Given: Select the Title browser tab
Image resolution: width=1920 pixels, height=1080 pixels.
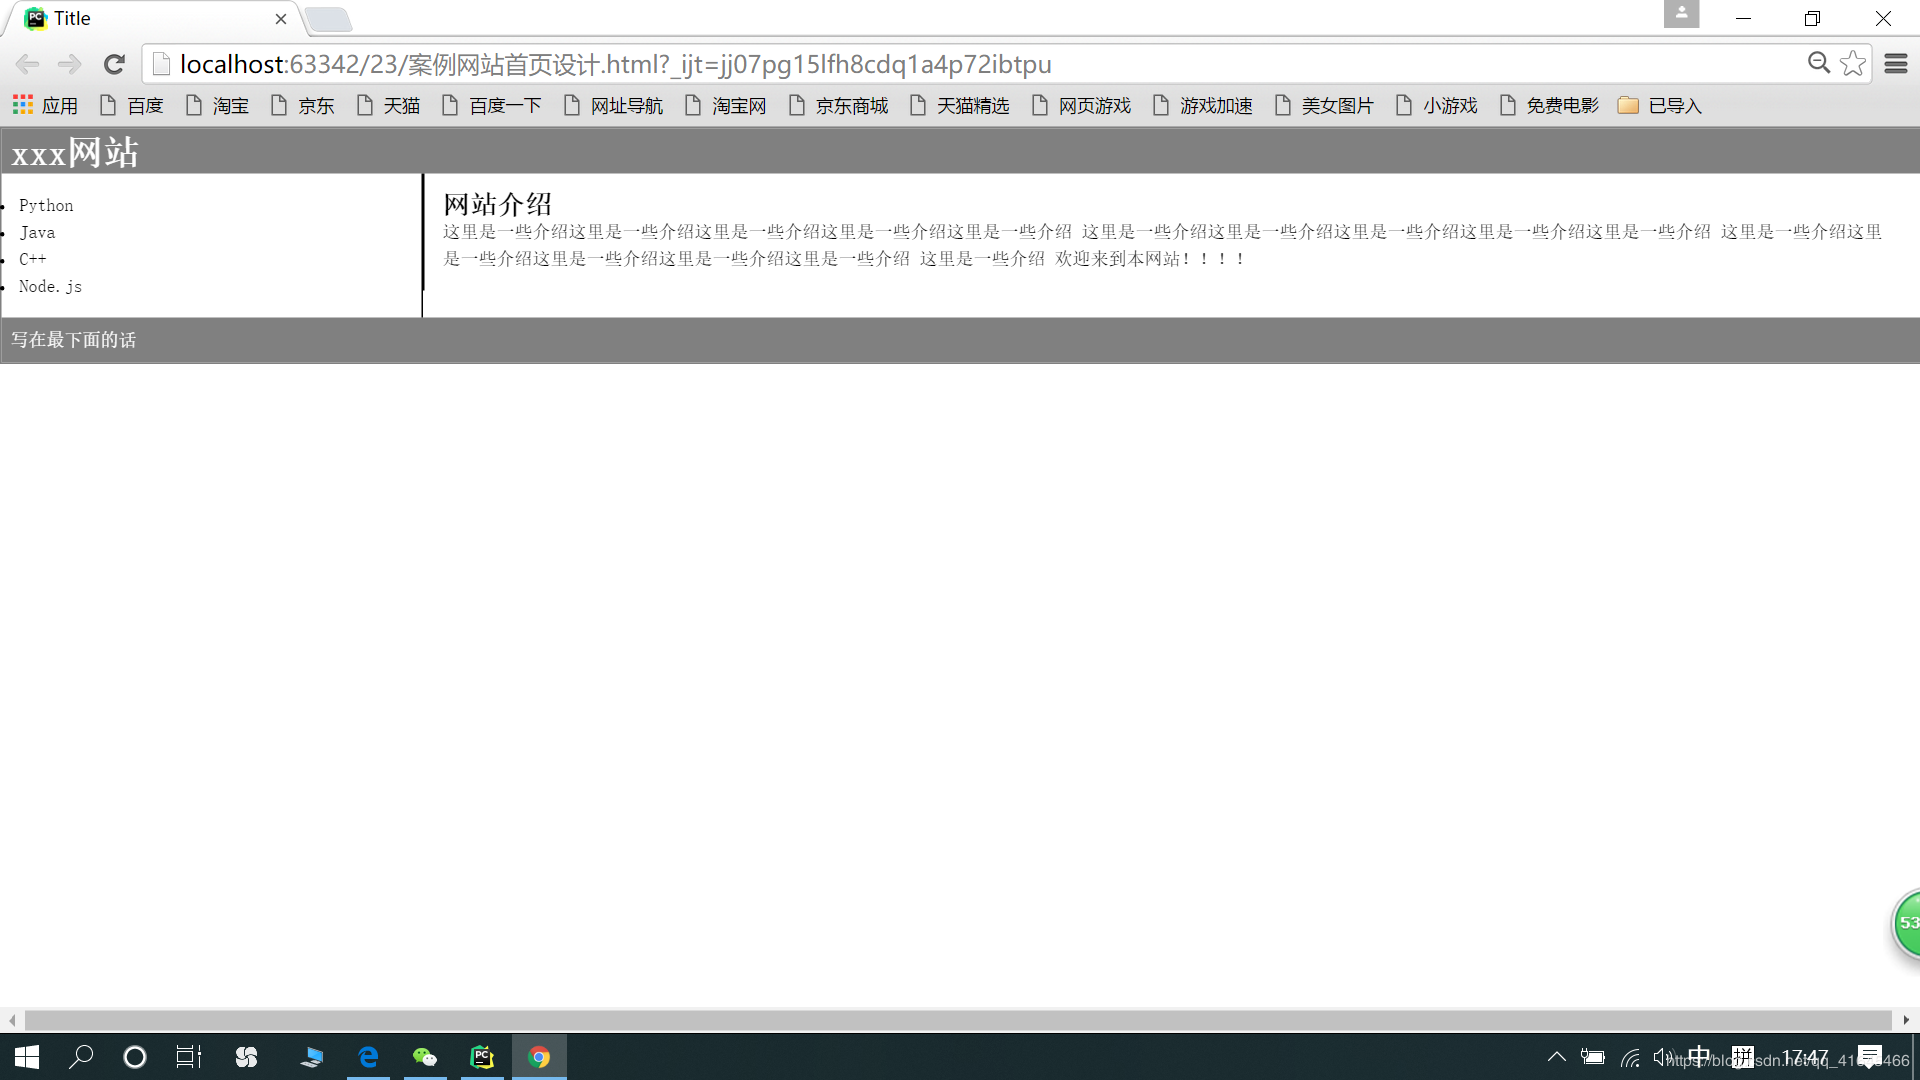Looking at the screenshot, I should (150, 18).
